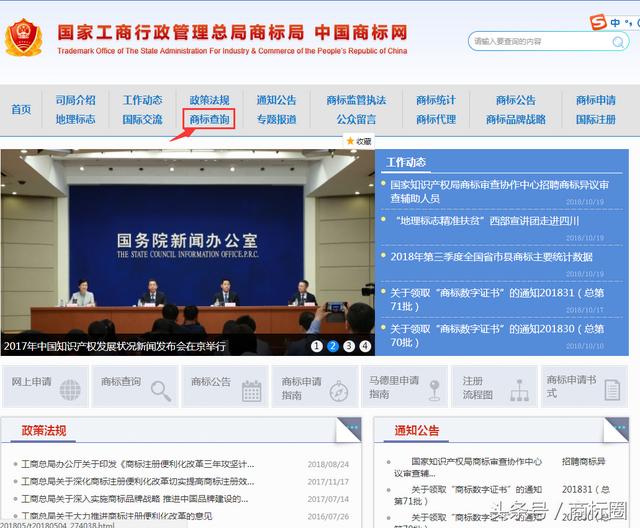
Task: Click the Trademark Office emblem logo
Action: click(x=23, y=38)
